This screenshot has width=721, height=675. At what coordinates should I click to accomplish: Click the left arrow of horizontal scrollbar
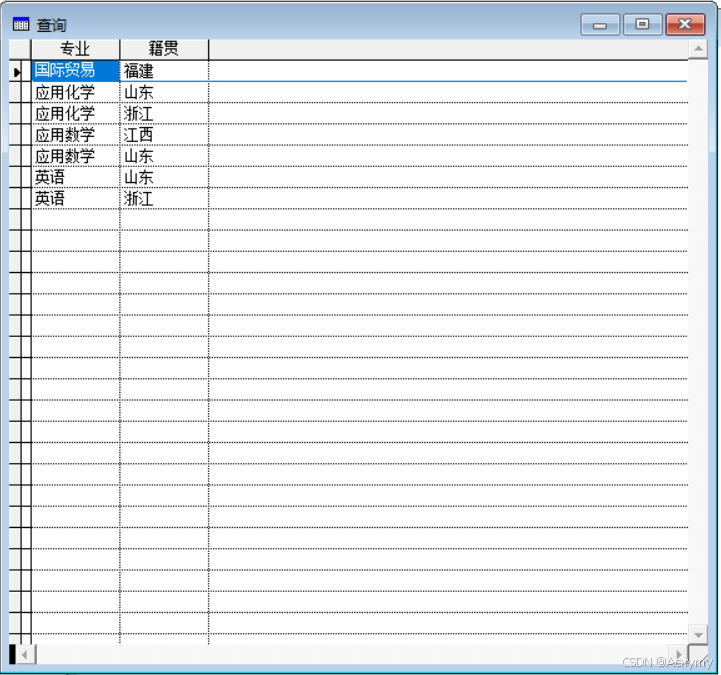(x=24, y=654)
